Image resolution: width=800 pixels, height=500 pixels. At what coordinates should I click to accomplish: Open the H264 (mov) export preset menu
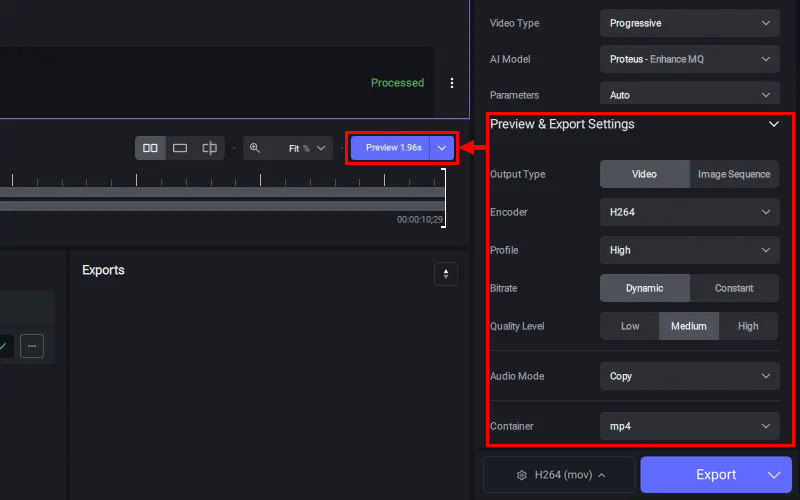(x=558, y=475)
